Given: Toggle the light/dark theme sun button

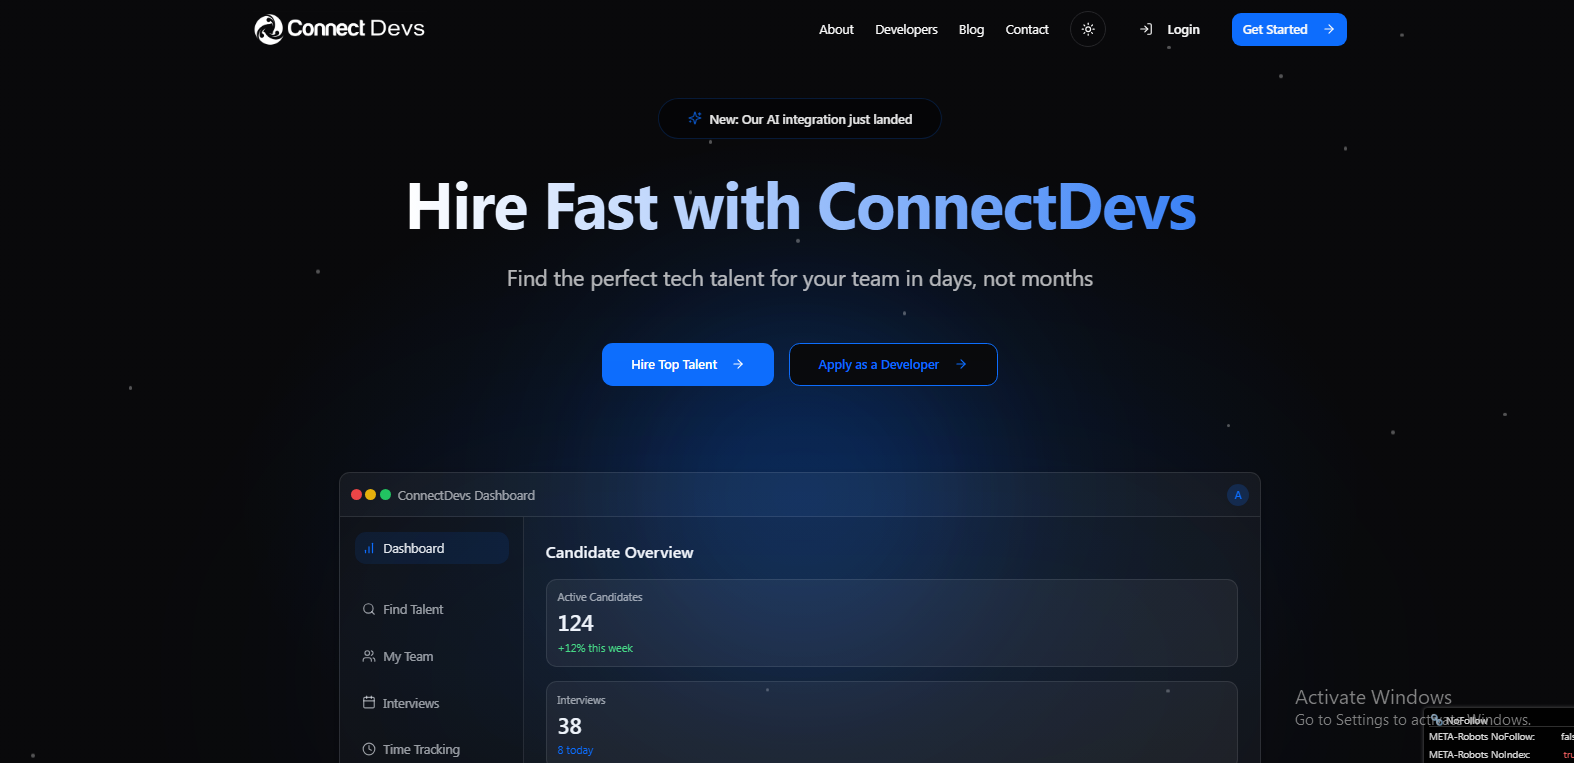Looking at the screenshot, I should click(1088, 30).
